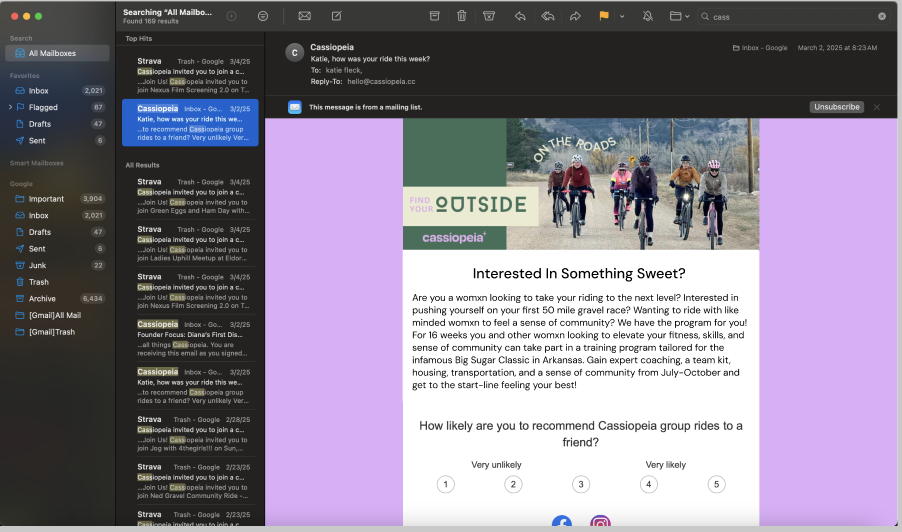Delete message with trash can icon
The width and height of the screenshot is (902, 532).
click(x=461, y=16)
